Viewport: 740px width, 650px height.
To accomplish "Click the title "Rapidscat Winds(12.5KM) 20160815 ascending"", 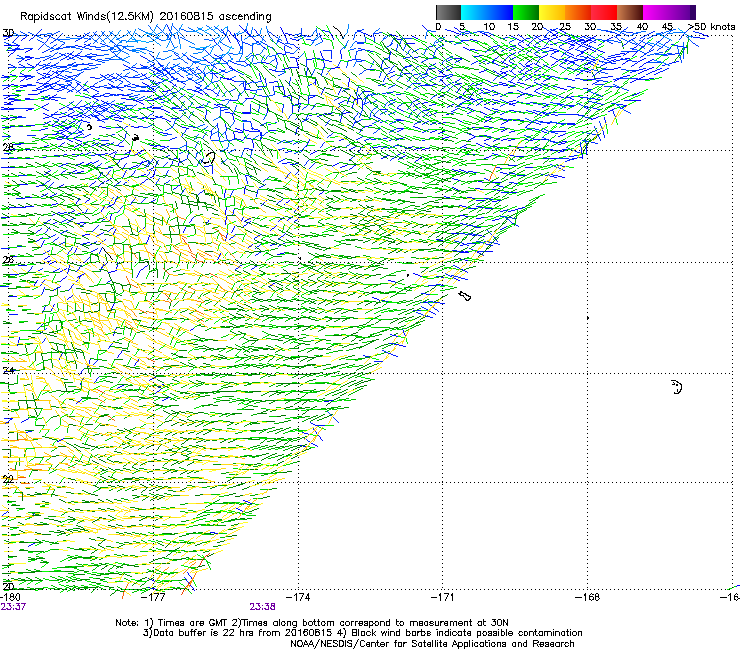I will 146,17.
